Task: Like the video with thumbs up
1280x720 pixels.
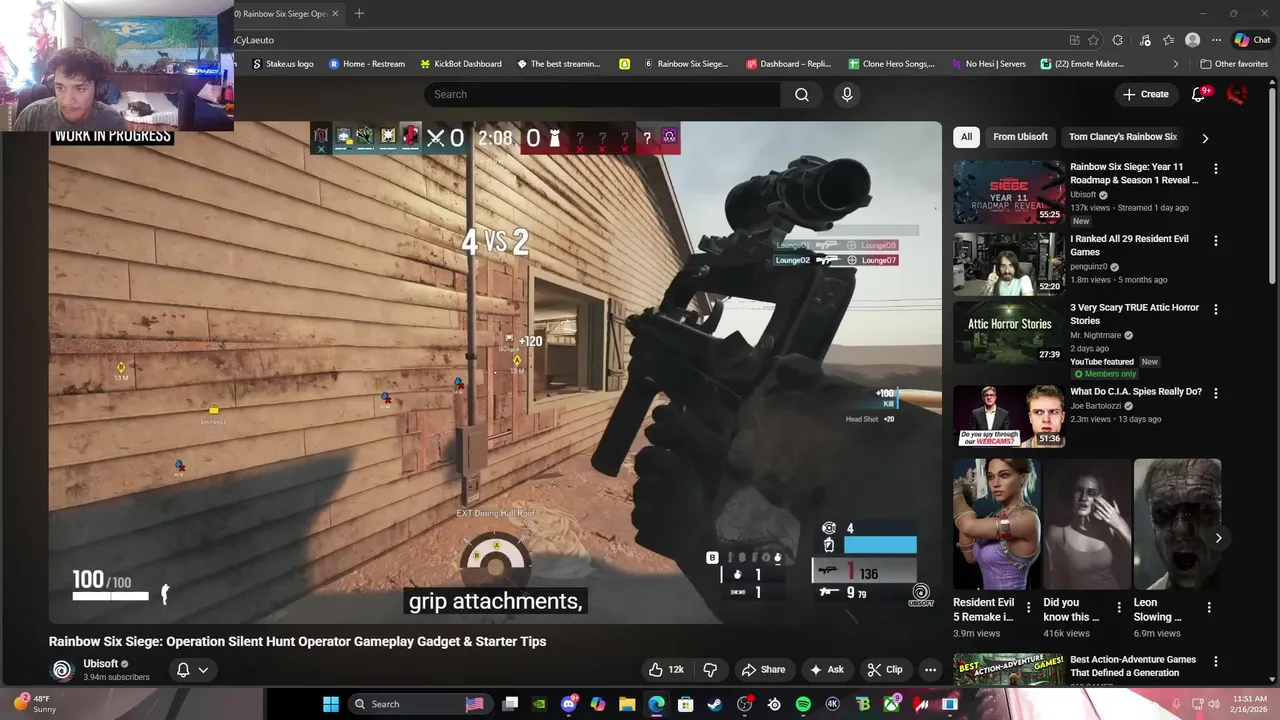Action: pyautogui.click(x=667, y=670)
